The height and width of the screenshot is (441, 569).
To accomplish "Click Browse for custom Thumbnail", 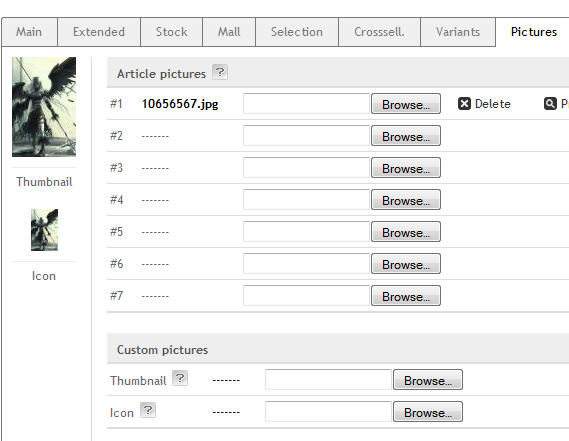I will point(428,380).
